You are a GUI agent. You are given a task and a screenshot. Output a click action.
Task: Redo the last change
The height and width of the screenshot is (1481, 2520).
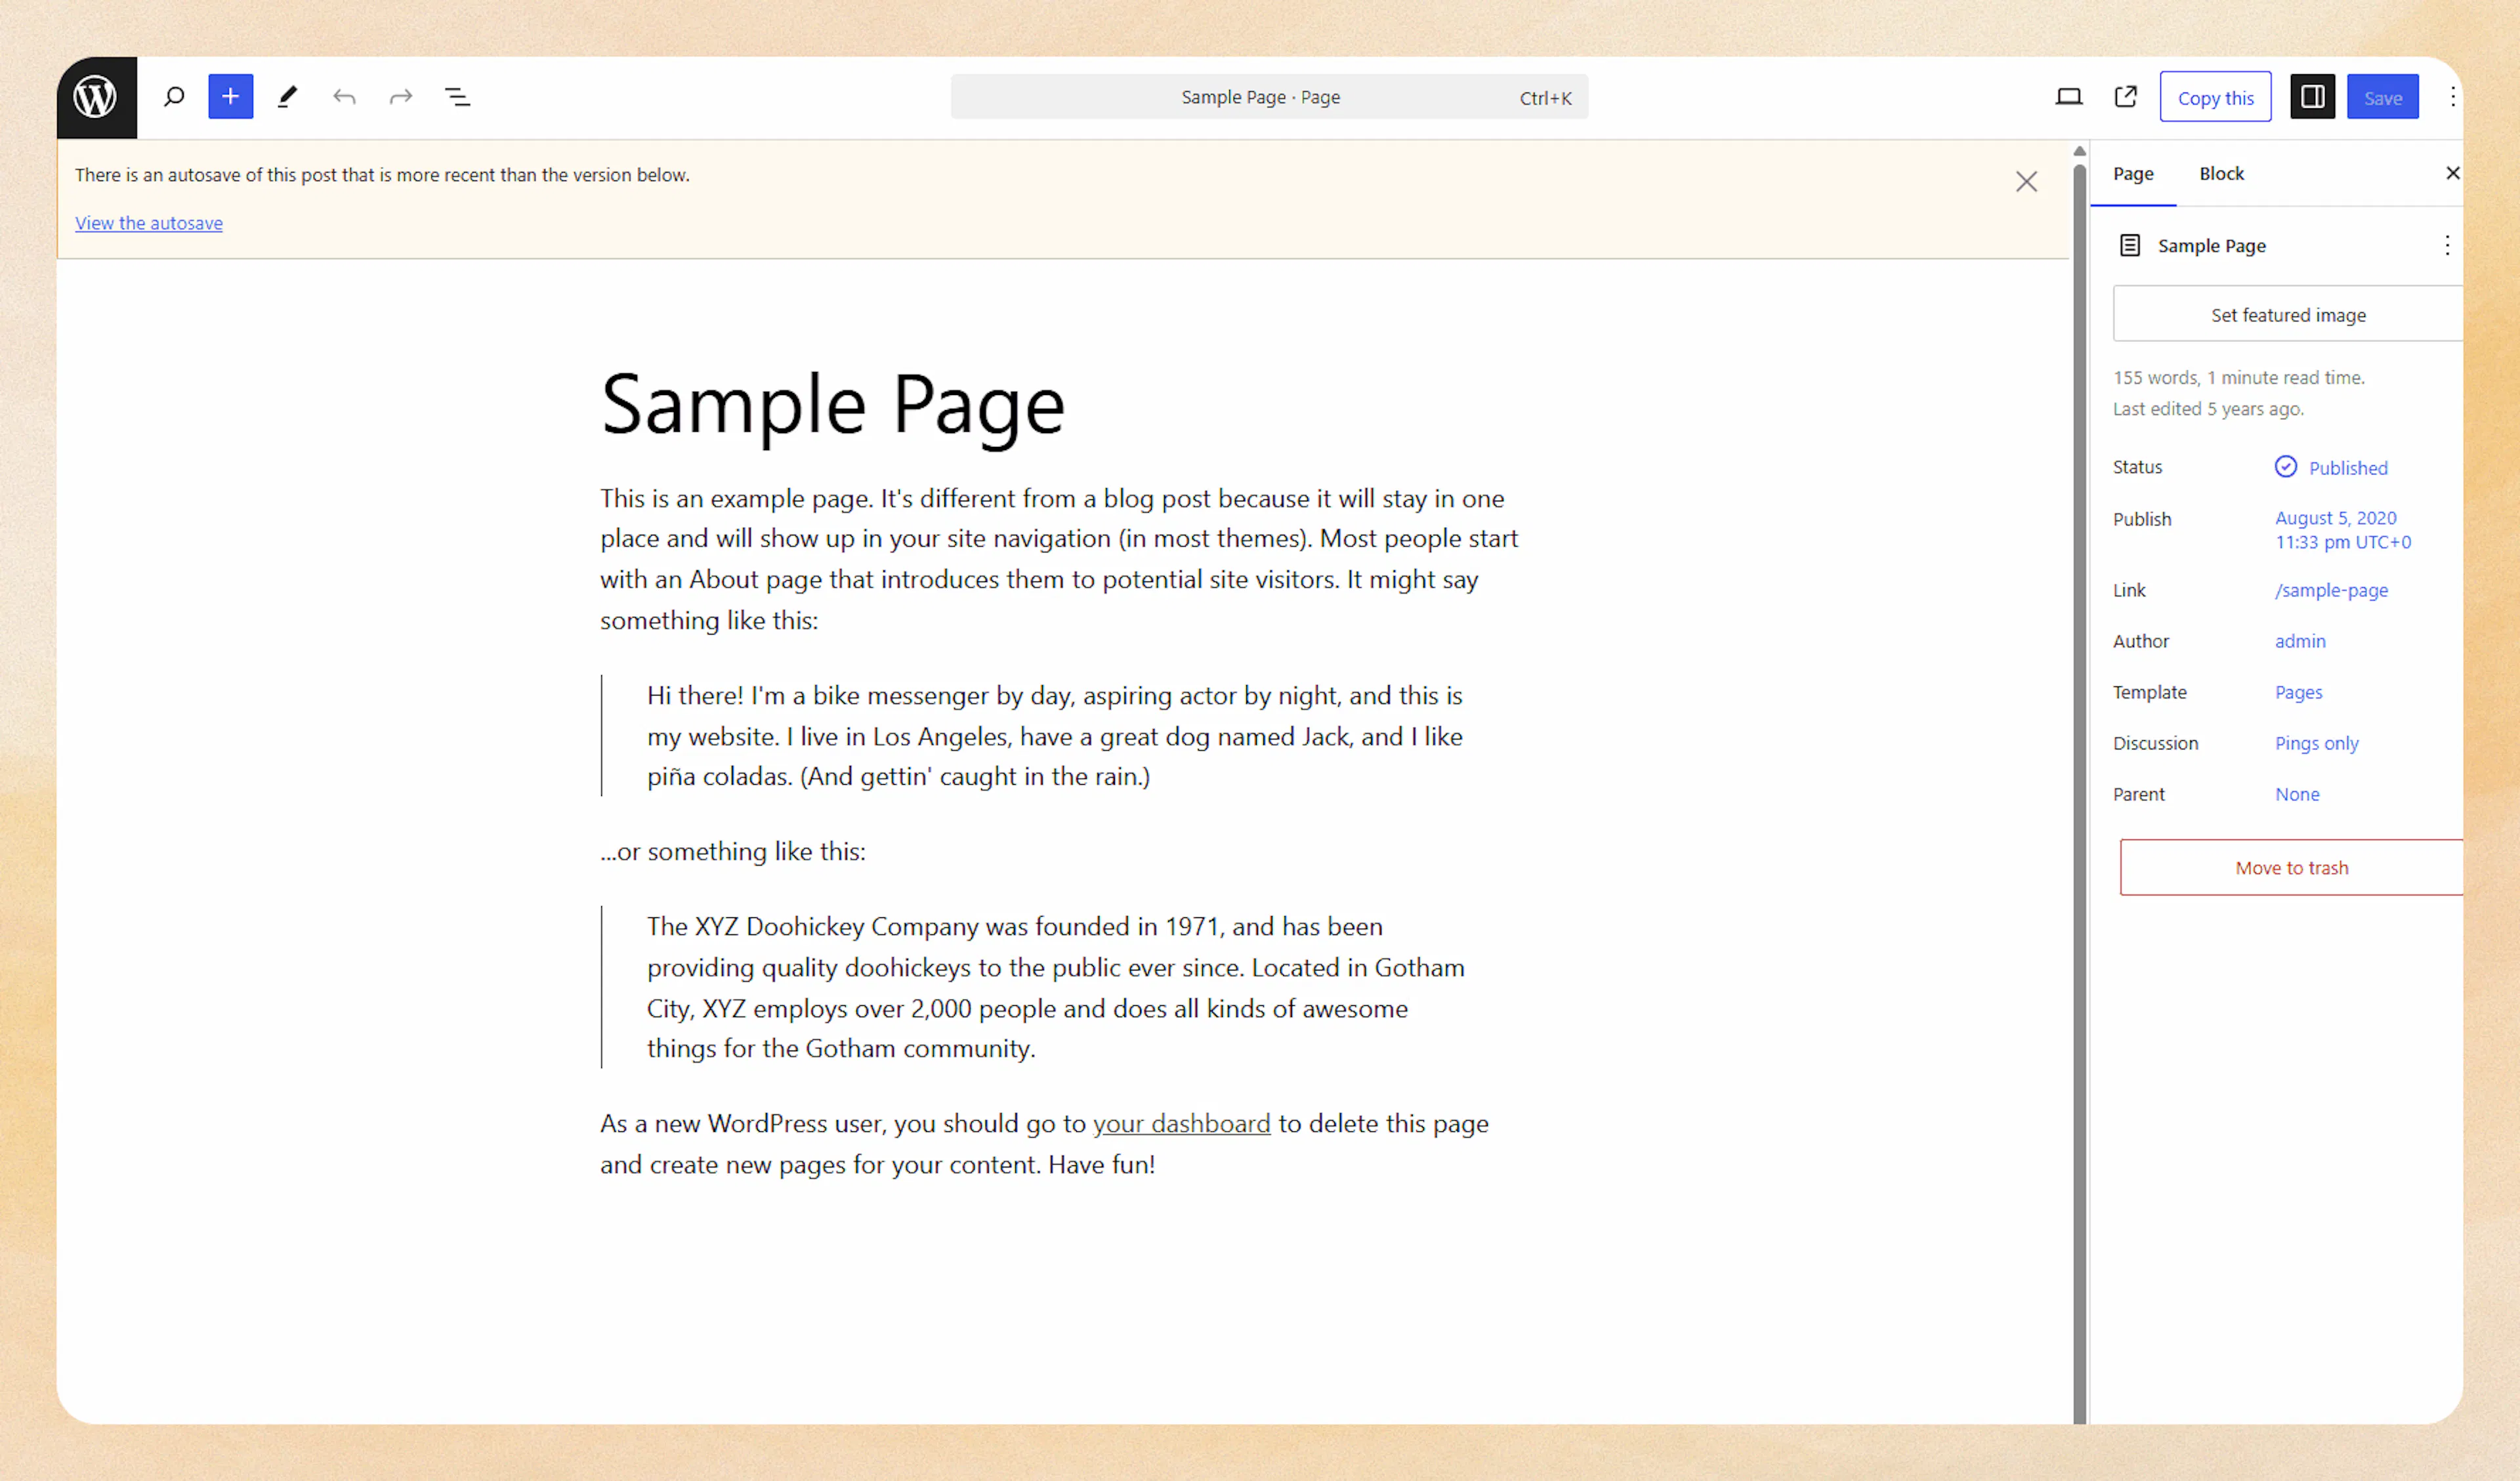pos(400,96)
